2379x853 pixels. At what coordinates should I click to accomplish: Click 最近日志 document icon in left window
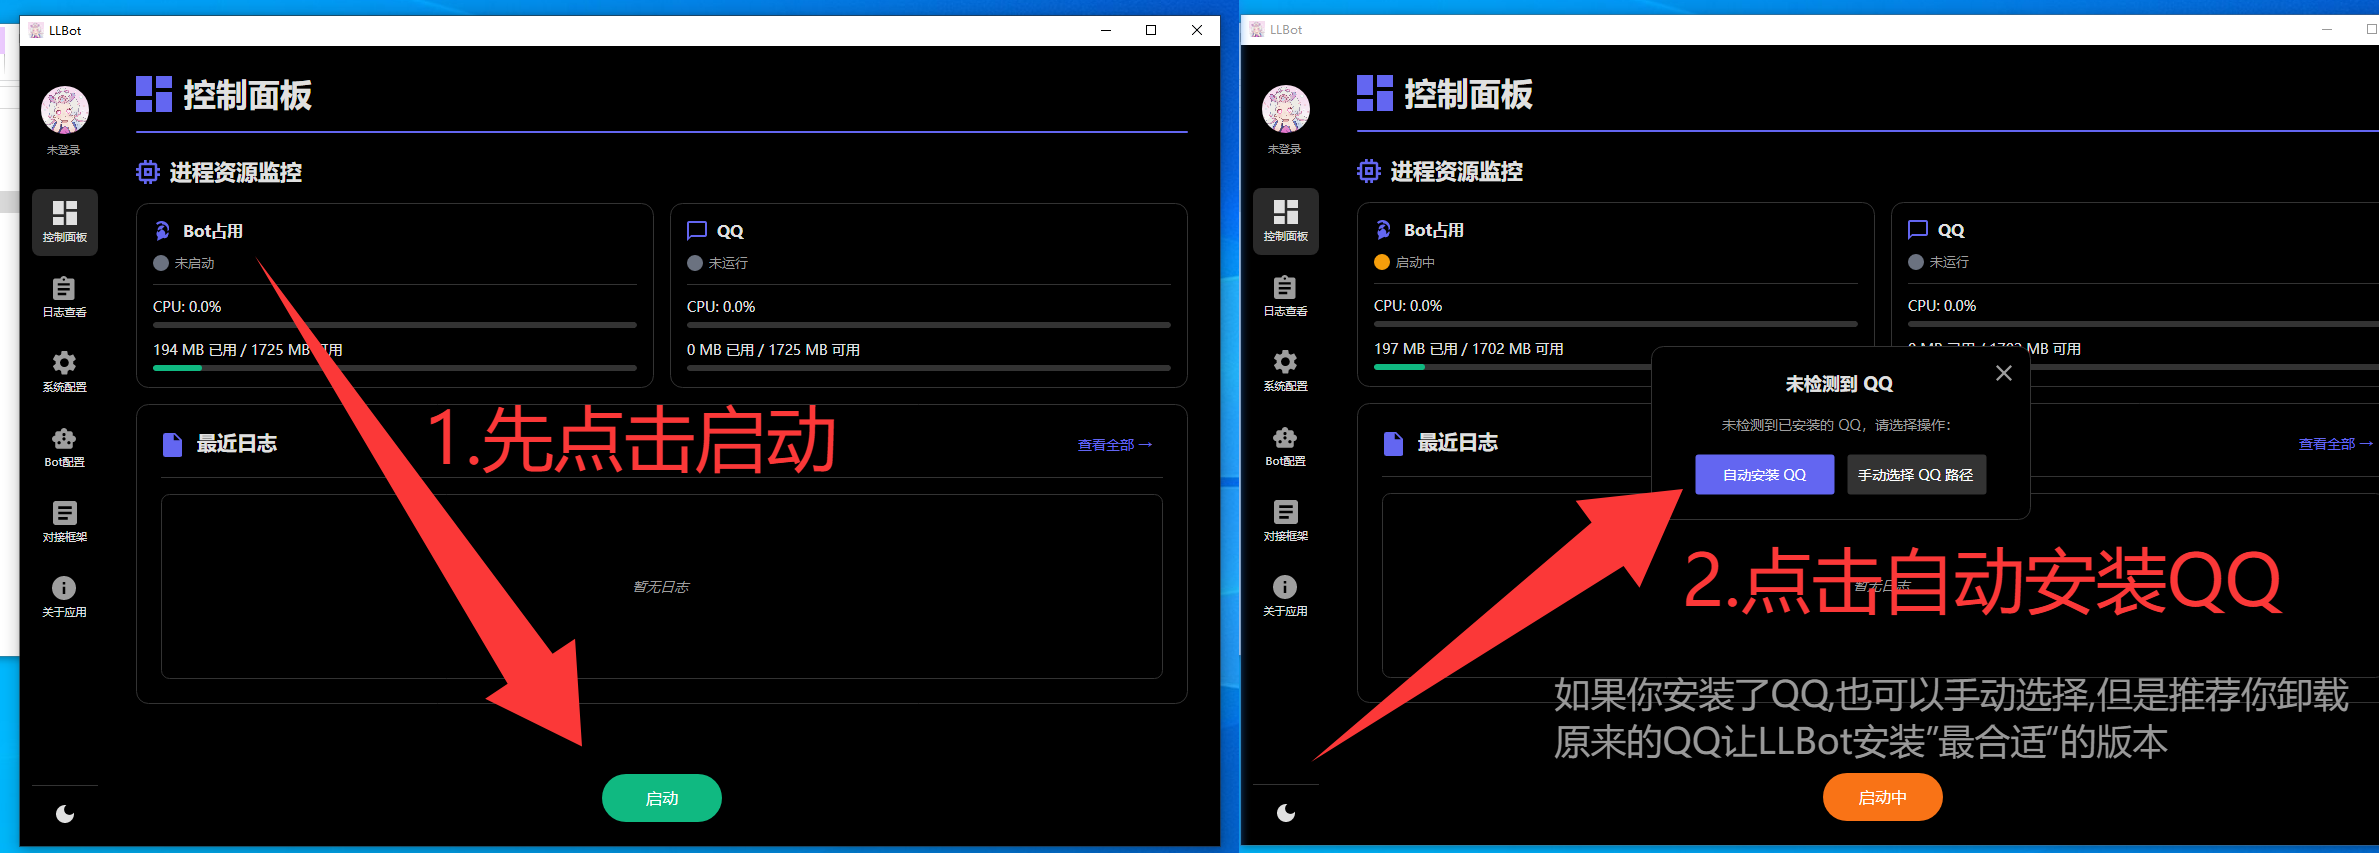173,445
